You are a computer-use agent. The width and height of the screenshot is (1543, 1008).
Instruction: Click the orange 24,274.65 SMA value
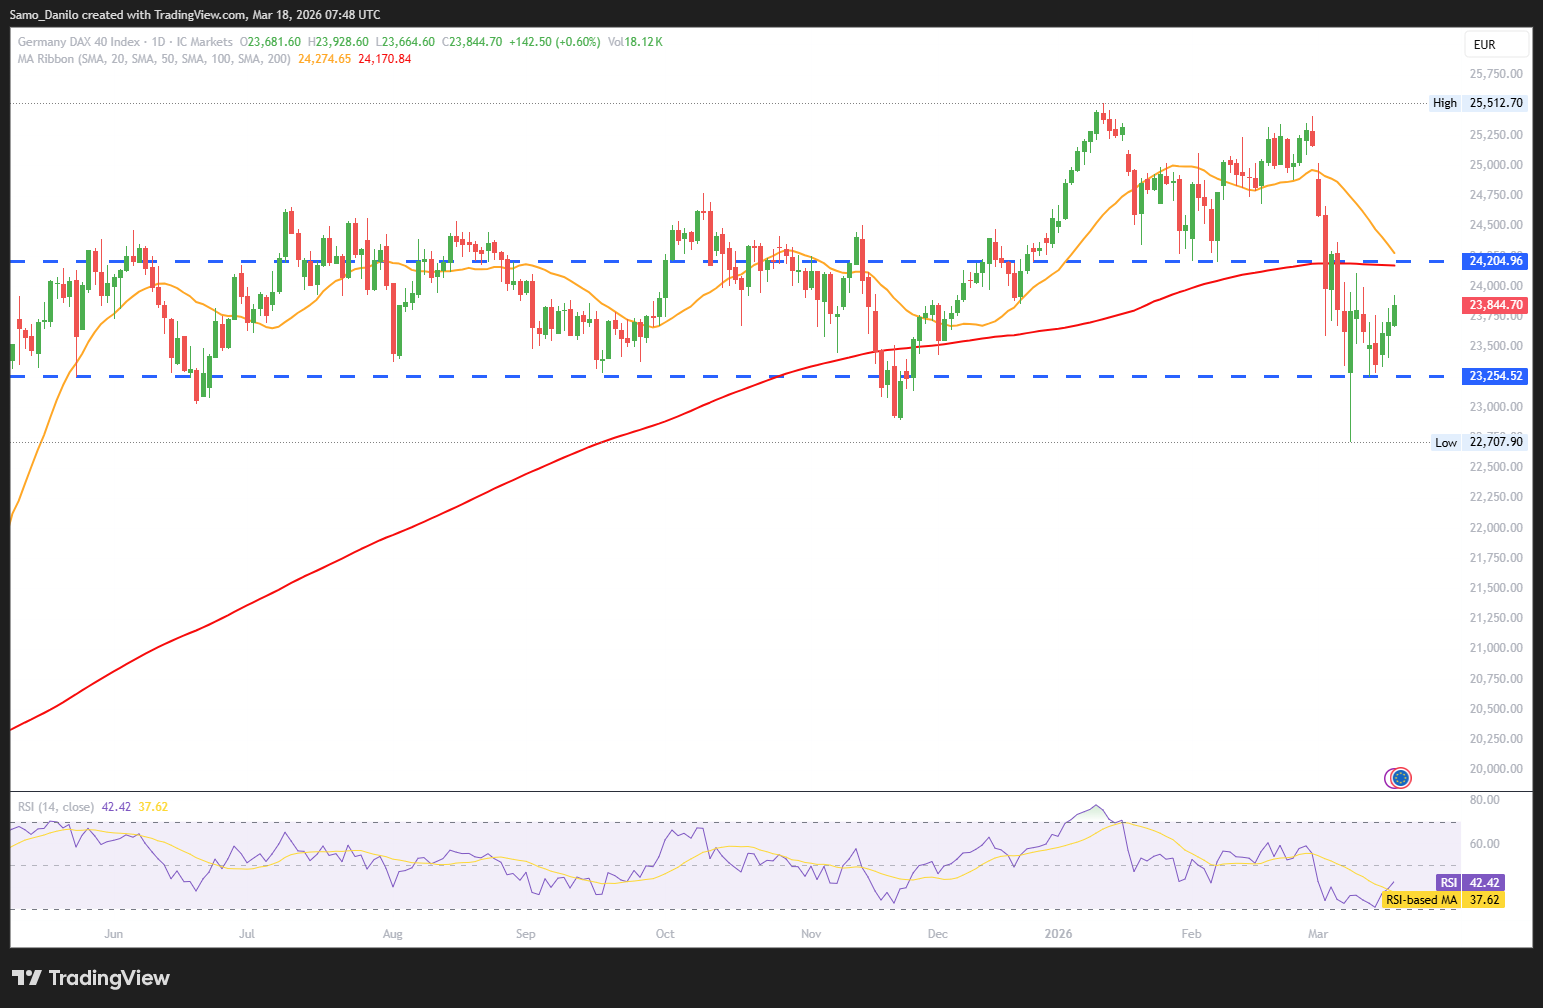(x=324, y=59)
